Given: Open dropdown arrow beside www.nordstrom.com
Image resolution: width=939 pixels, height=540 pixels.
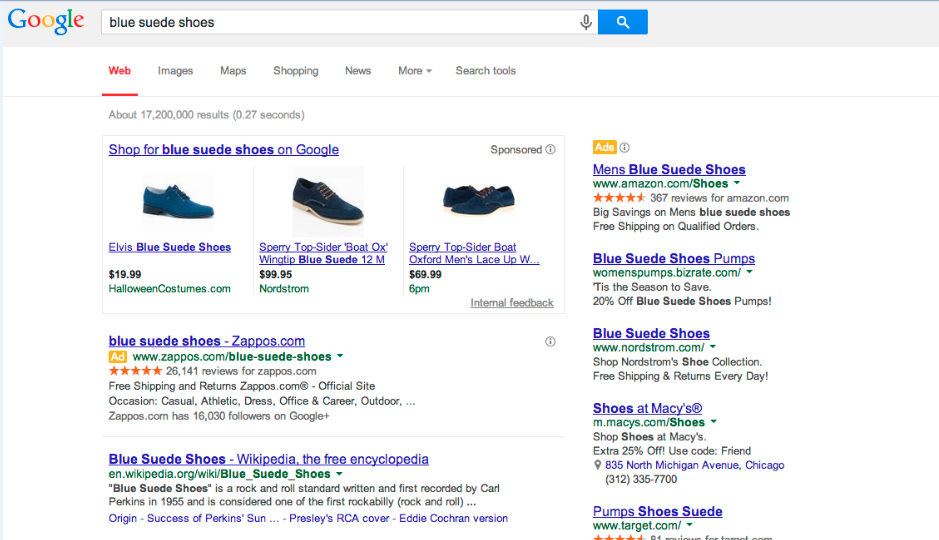Looking at the screenshot, I should coord(713,347).
